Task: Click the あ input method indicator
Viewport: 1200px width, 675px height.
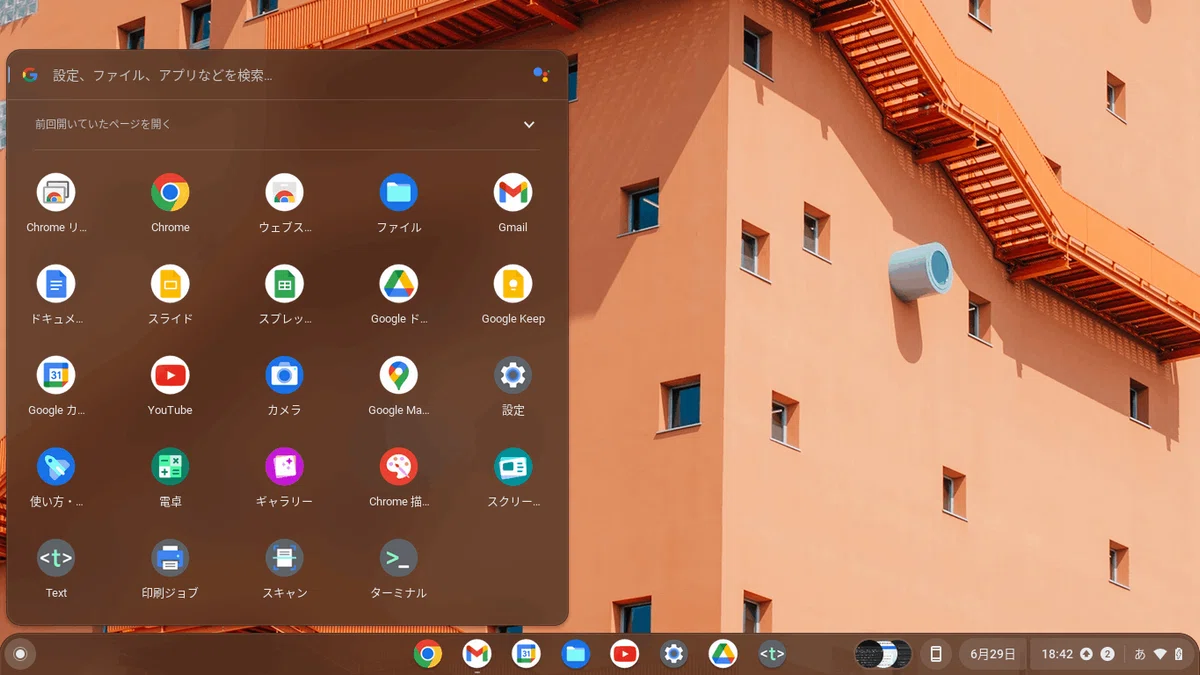Action: point(1140,654)
